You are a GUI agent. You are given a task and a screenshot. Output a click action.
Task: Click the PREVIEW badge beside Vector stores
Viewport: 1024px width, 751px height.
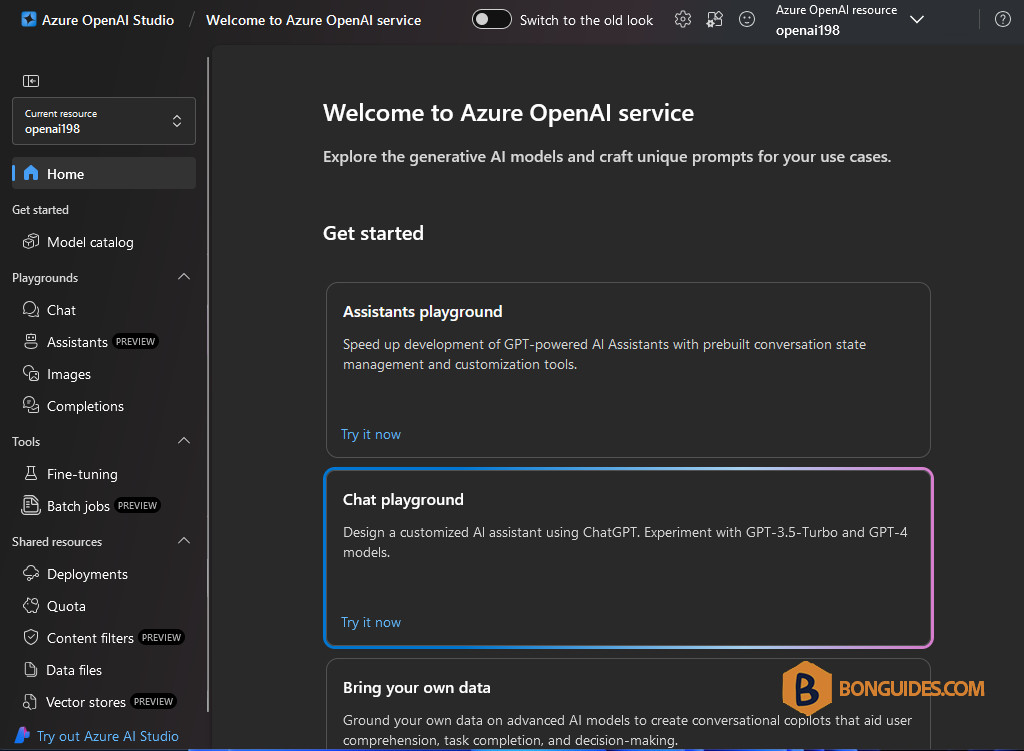pos(153,701)
